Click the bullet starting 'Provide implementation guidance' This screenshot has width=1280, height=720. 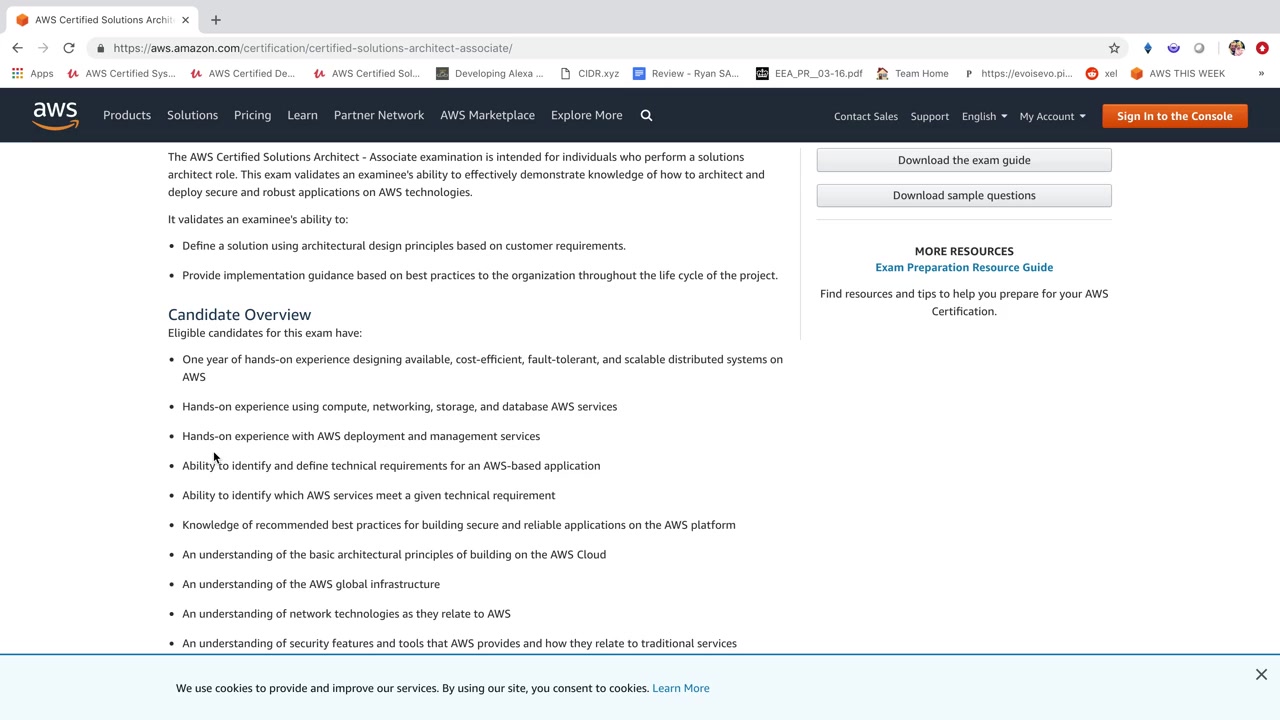pos(480,276)
